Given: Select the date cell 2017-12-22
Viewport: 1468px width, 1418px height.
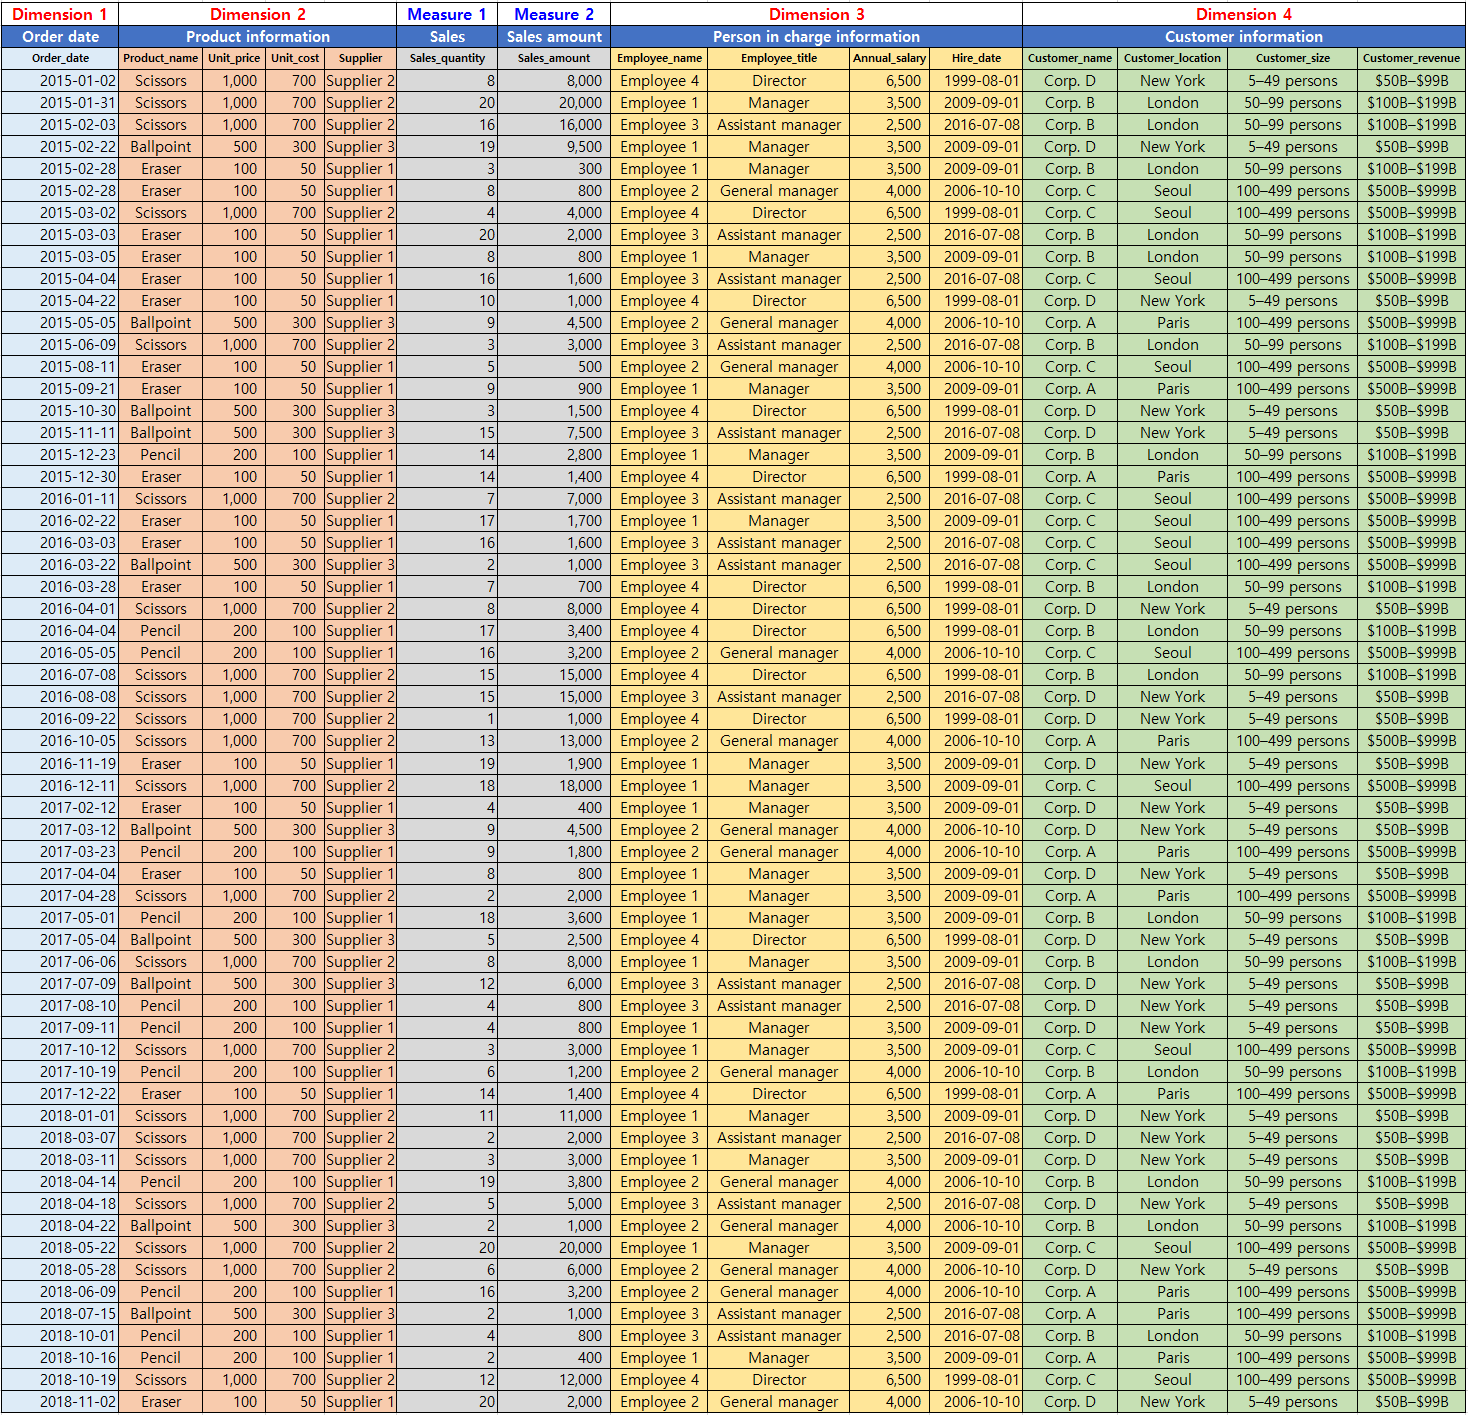Looking at the screenshot, I should tap(60, 1094).
